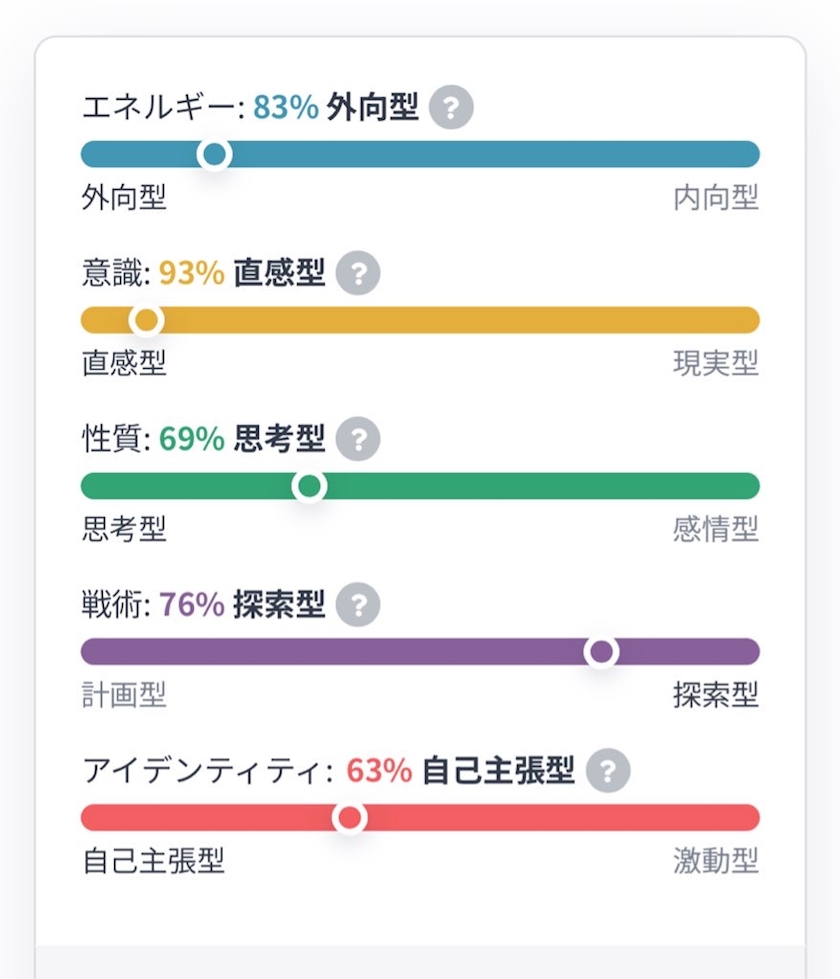Click the 63% 自己主張型 result text
Screen dimensions: 840x979
[460, 770]
